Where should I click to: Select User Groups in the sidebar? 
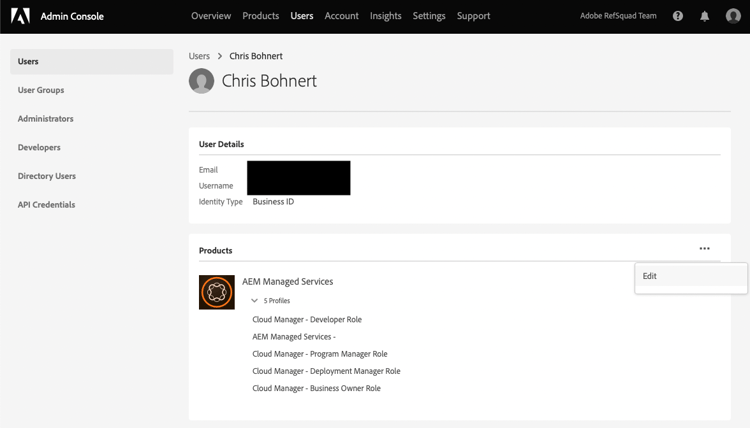point(41,90)
